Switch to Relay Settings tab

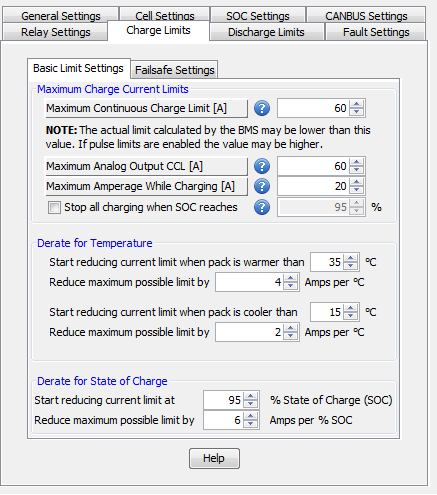click(x=55, y=32)
